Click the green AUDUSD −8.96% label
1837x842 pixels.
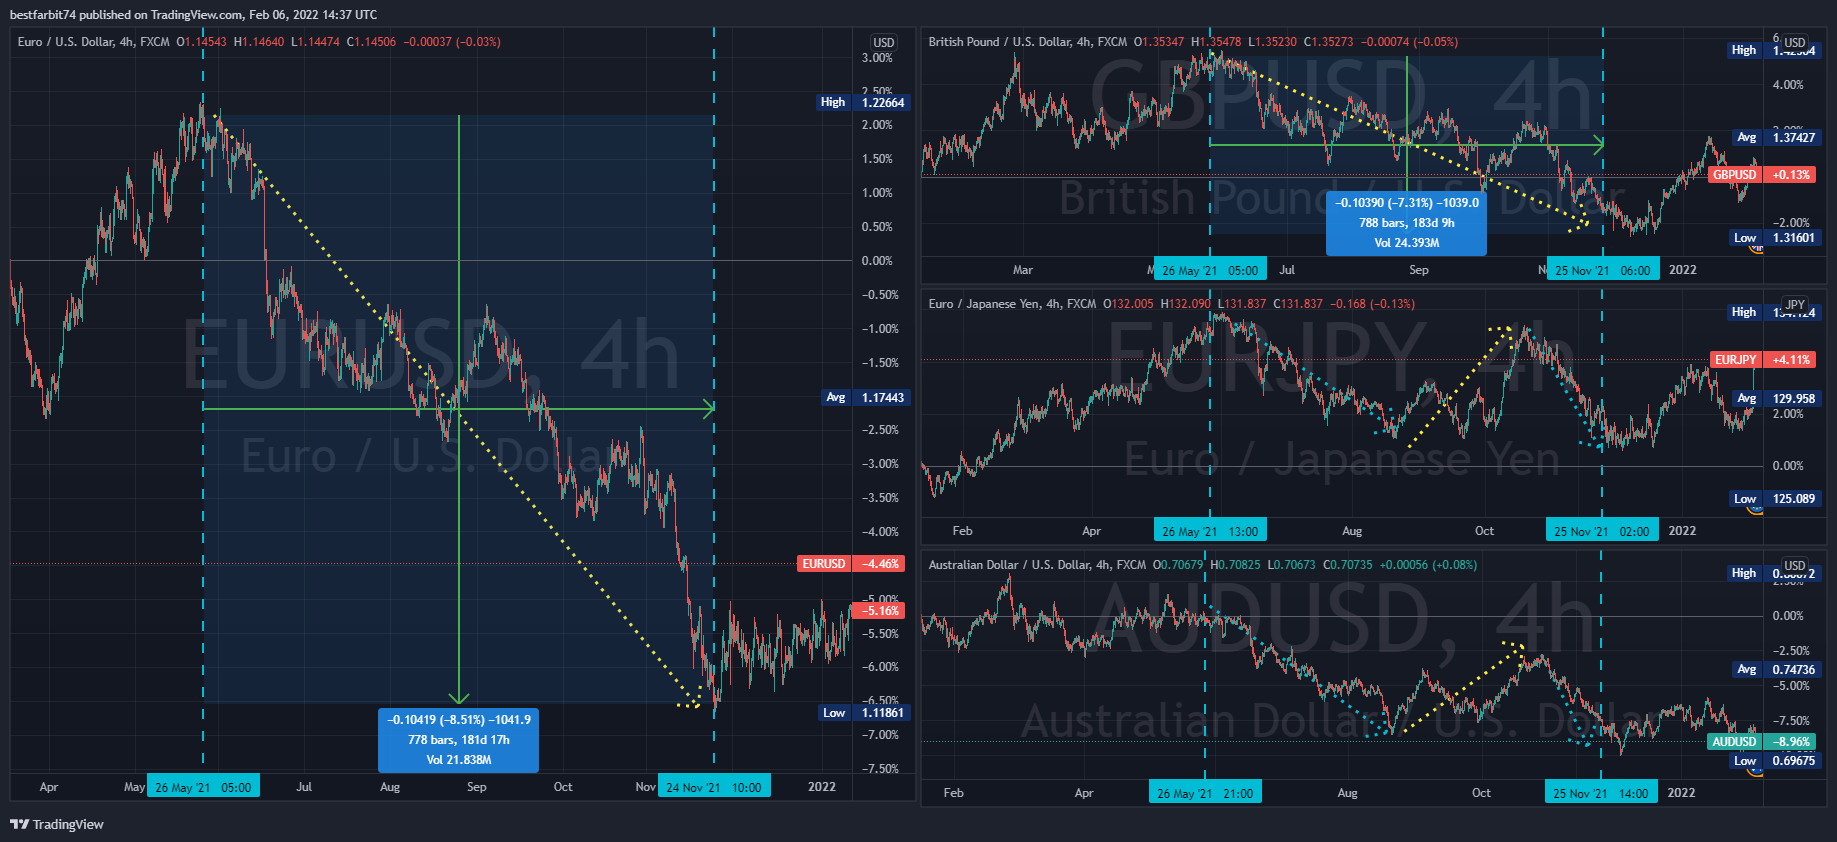[x=1763, y=742]
